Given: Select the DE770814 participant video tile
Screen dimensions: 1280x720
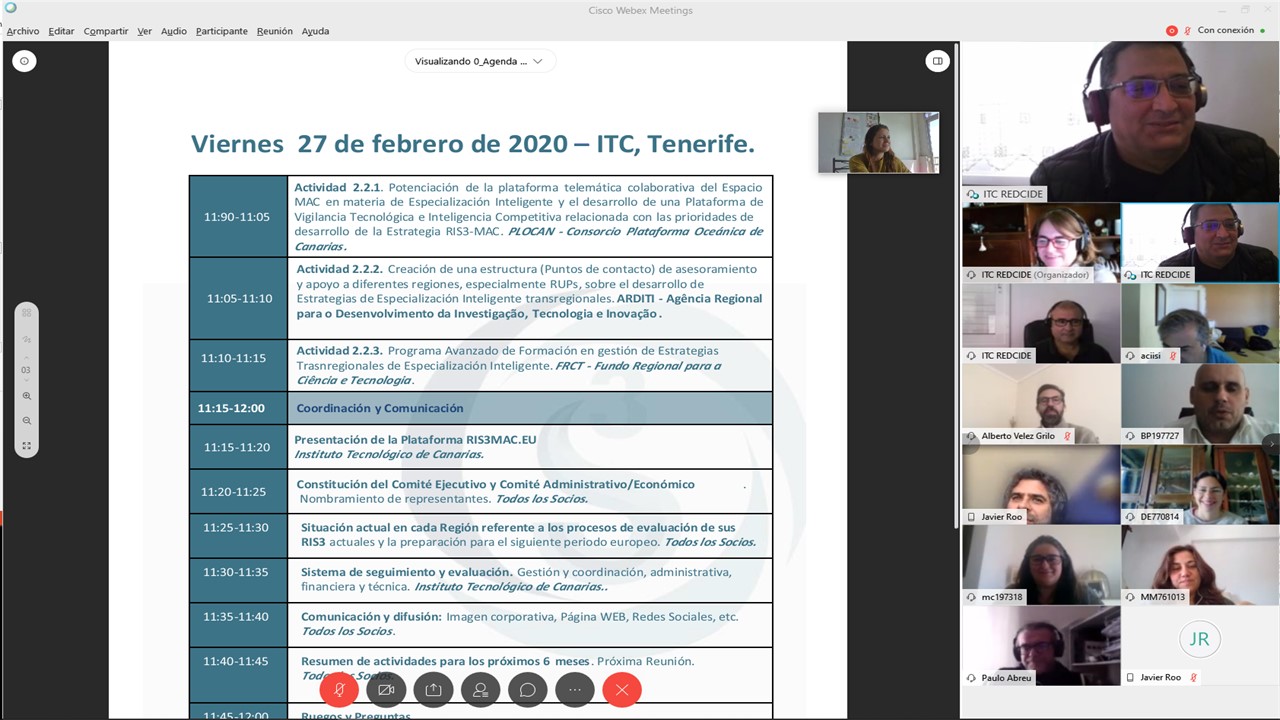Looking at the screenshot, I should click(x=1200, y=485).
